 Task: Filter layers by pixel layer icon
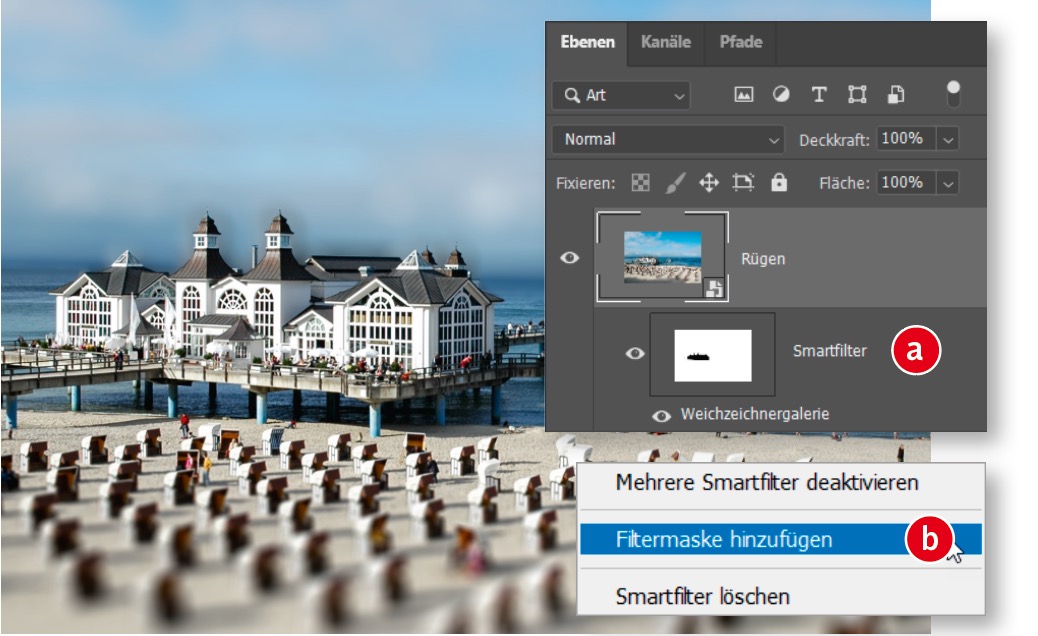(x=743, y=95)
